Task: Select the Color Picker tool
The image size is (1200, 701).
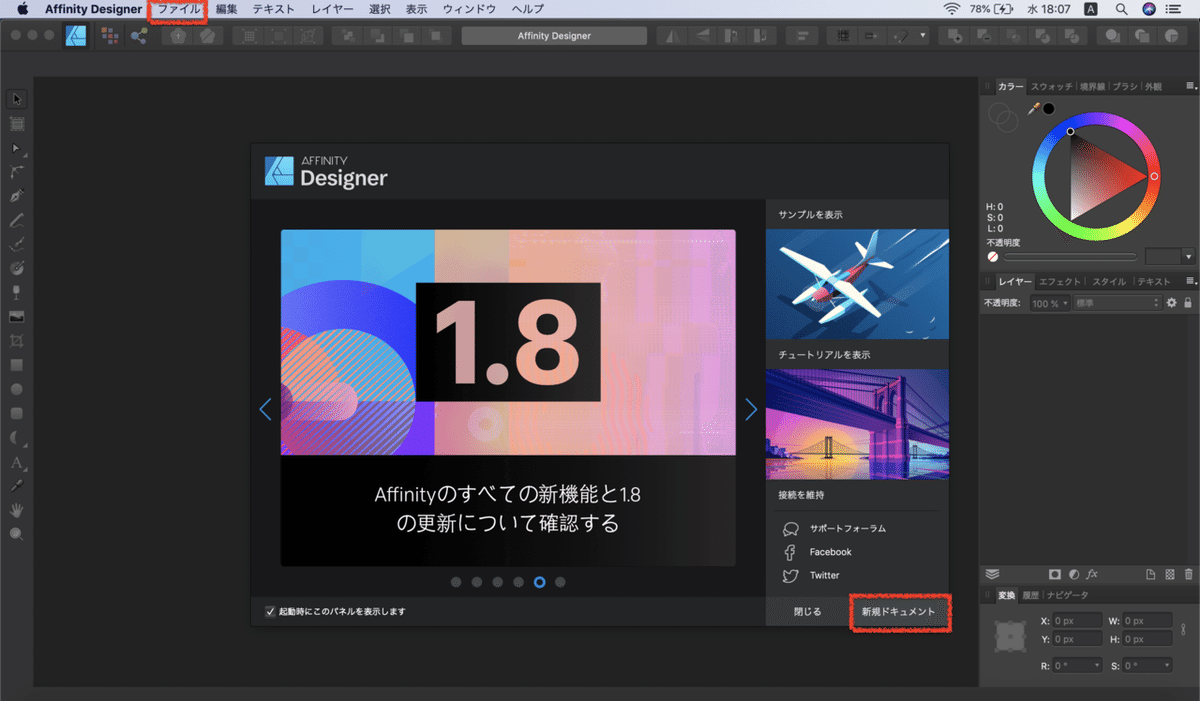Action: 16,486
